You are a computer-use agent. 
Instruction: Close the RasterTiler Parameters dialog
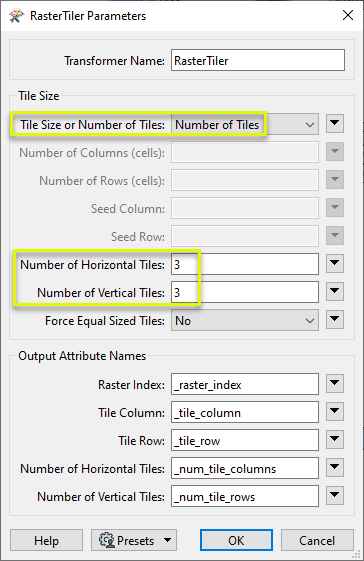point(348,15)
